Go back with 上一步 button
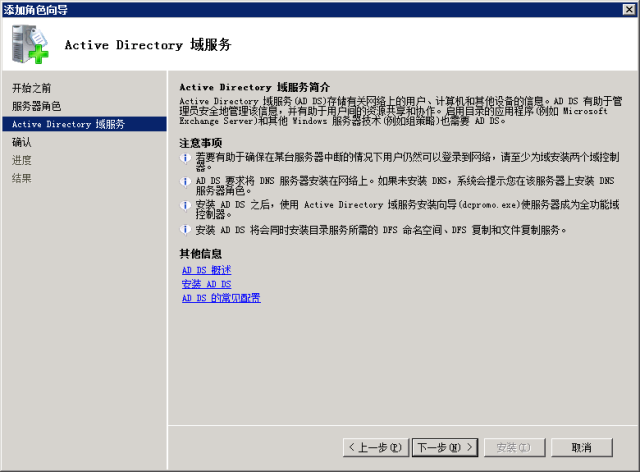The image size is (640, 472). [x=376, y=448]
